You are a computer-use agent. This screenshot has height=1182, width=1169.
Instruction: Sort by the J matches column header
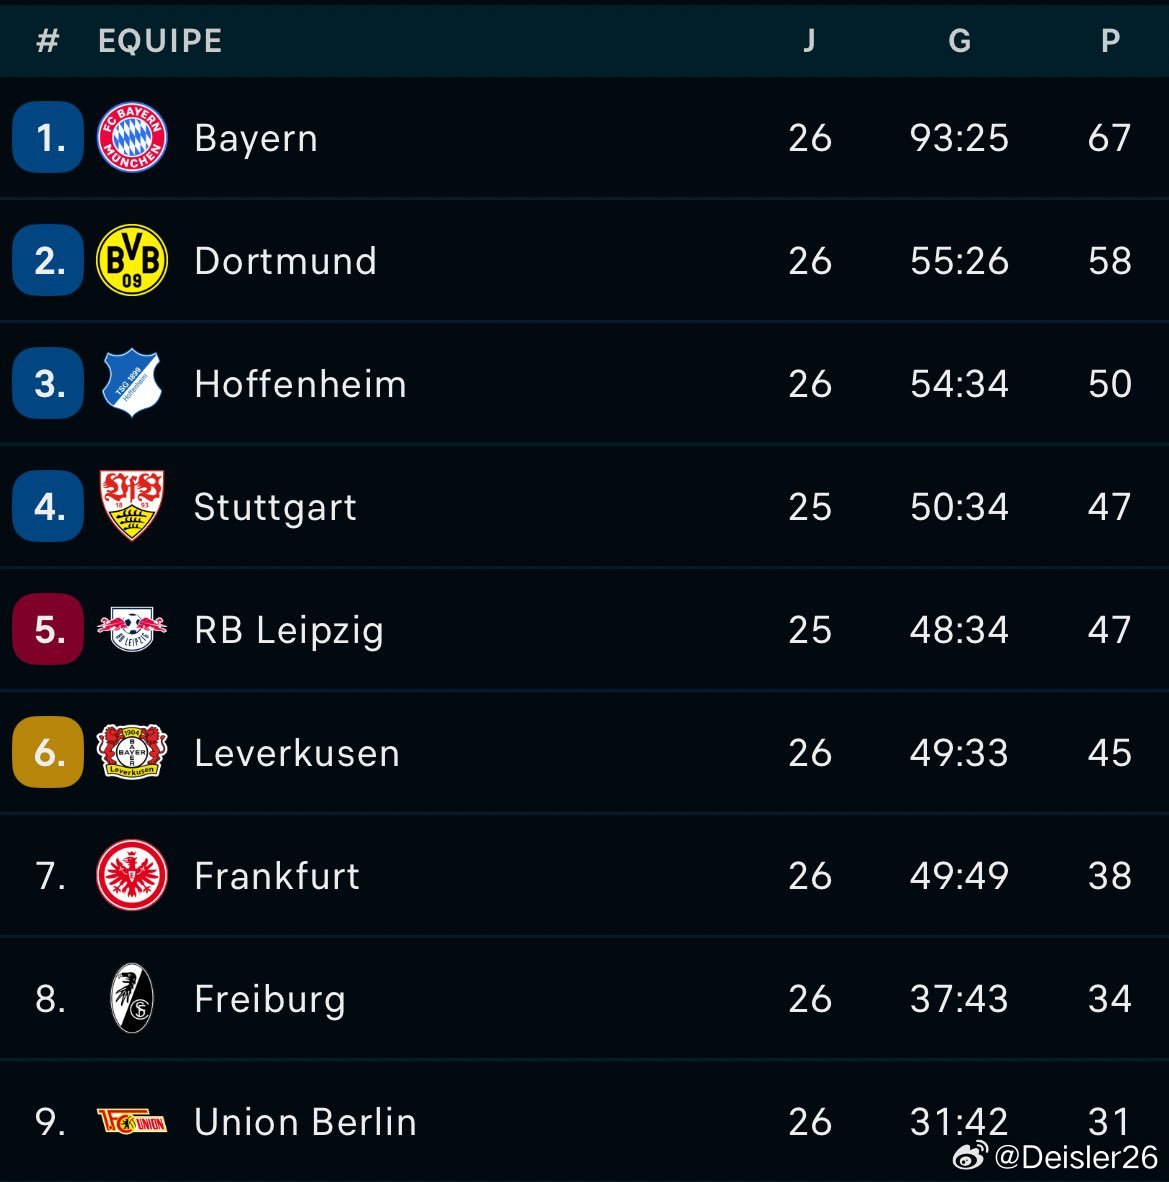pyautogui.click(x=809, y=41)
